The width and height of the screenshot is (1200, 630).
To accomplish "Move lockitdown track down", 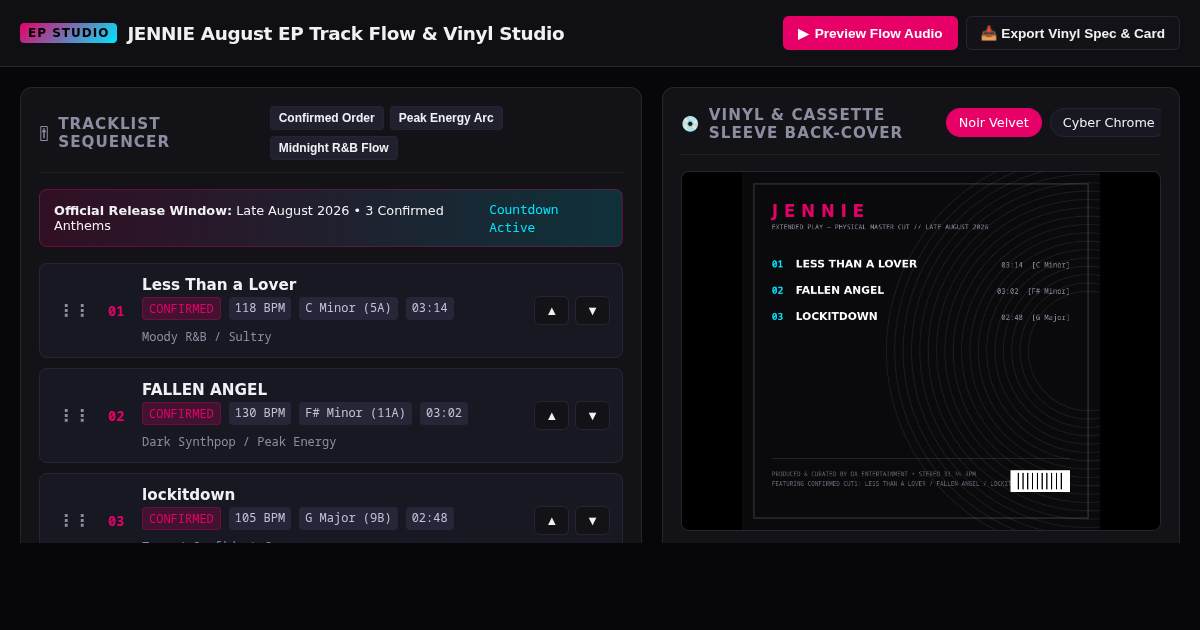I will pyautogui.click(x=592, y=521).
